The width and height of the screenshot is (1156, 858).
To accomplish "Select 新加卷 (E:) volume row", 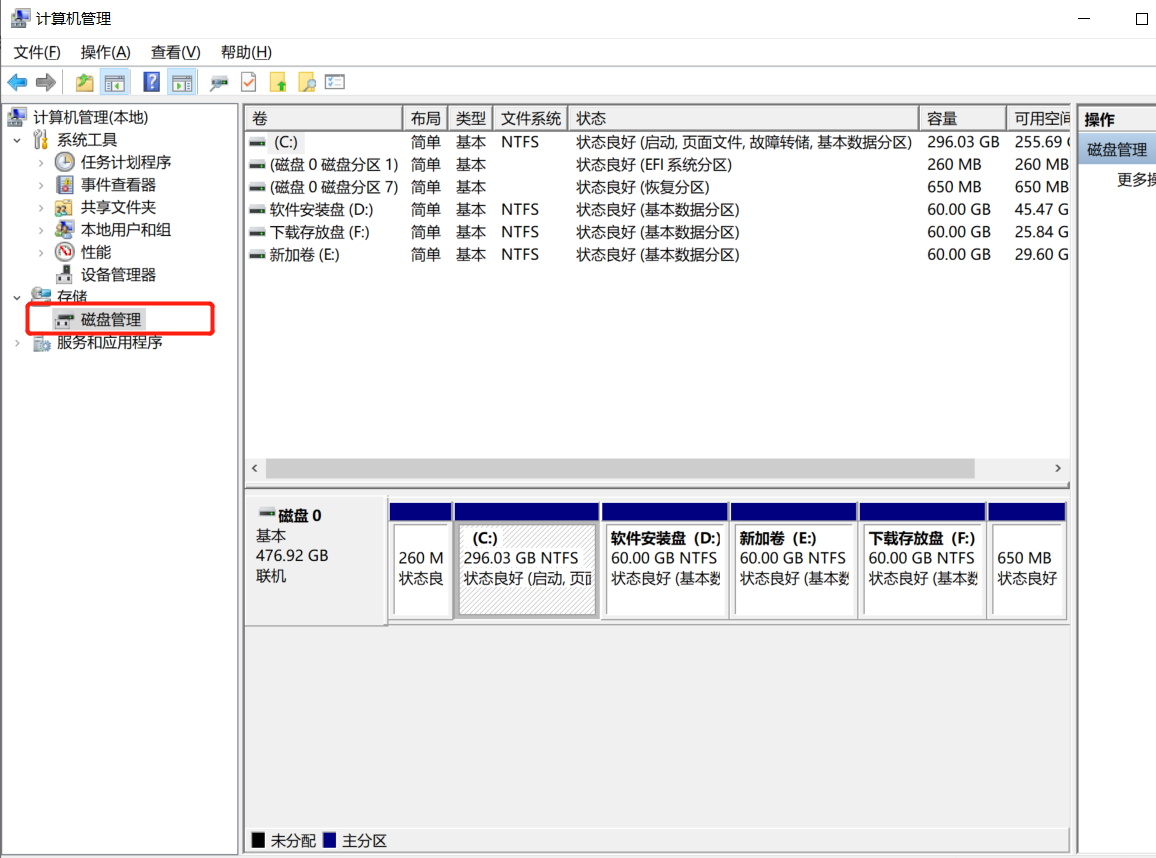I will pos(658,254).
